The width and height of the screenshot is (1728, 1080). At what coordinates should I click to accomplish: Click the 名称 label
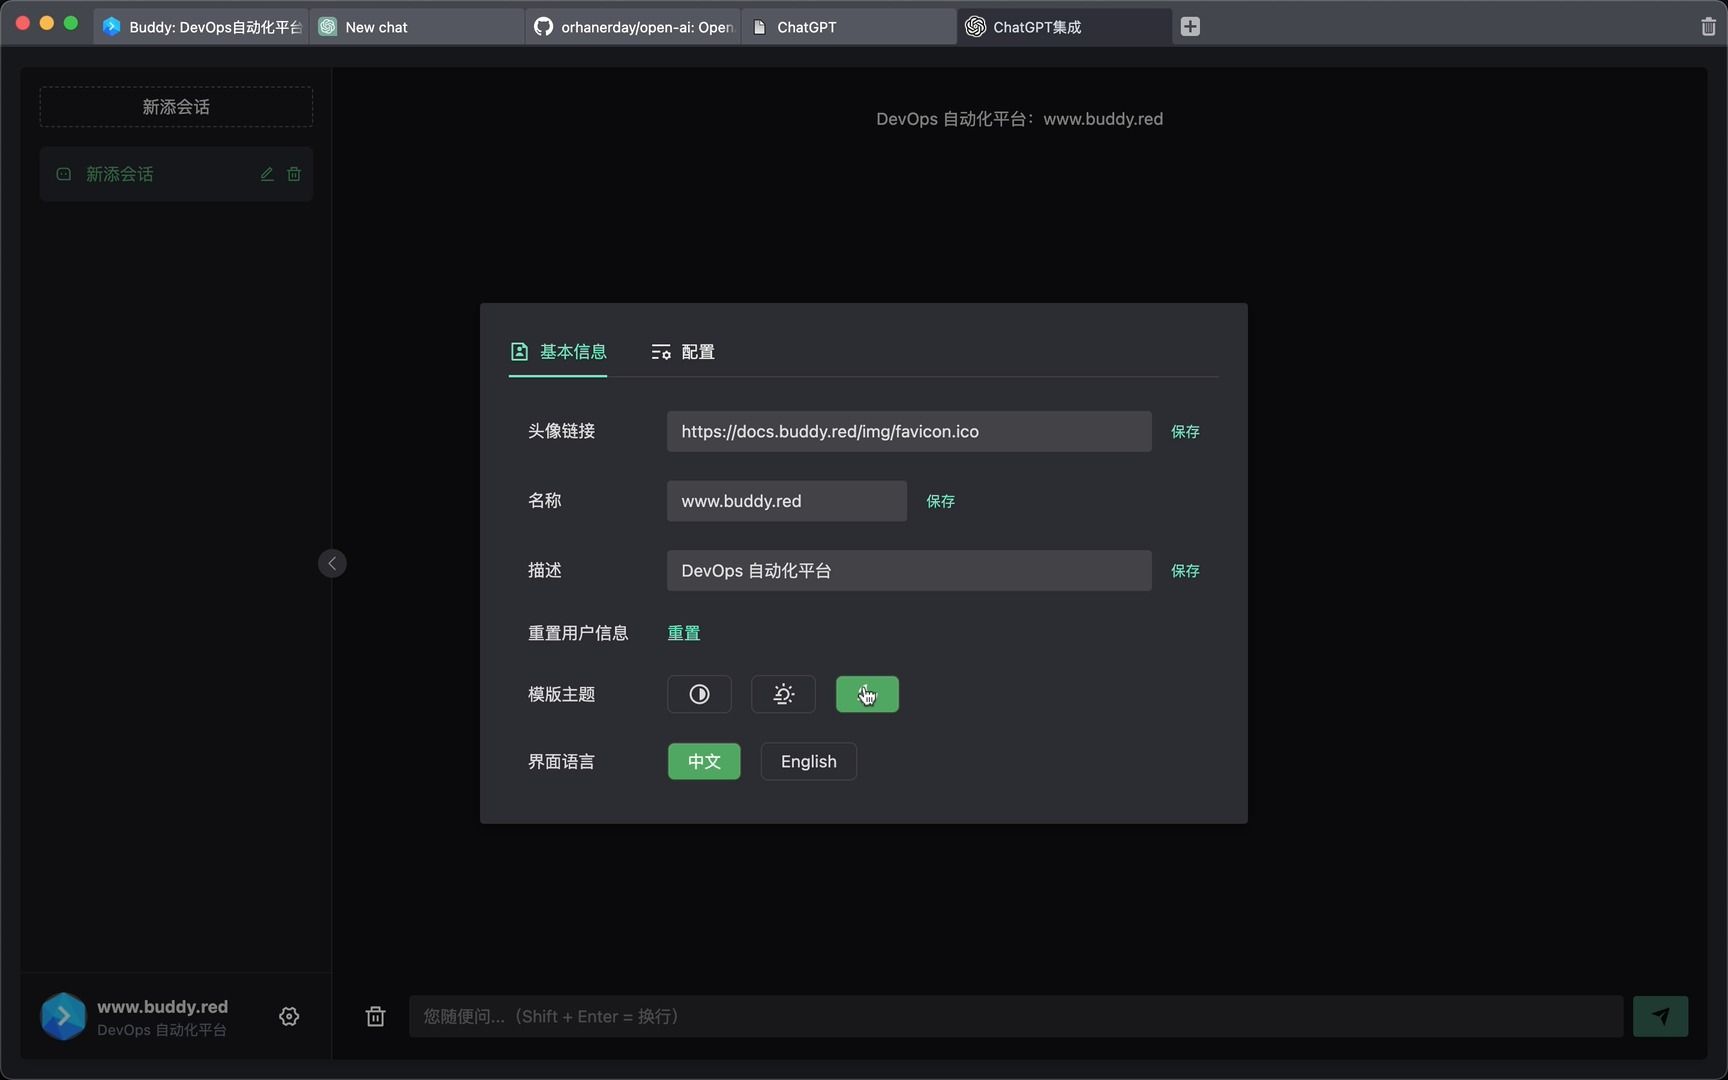point(545,501)
